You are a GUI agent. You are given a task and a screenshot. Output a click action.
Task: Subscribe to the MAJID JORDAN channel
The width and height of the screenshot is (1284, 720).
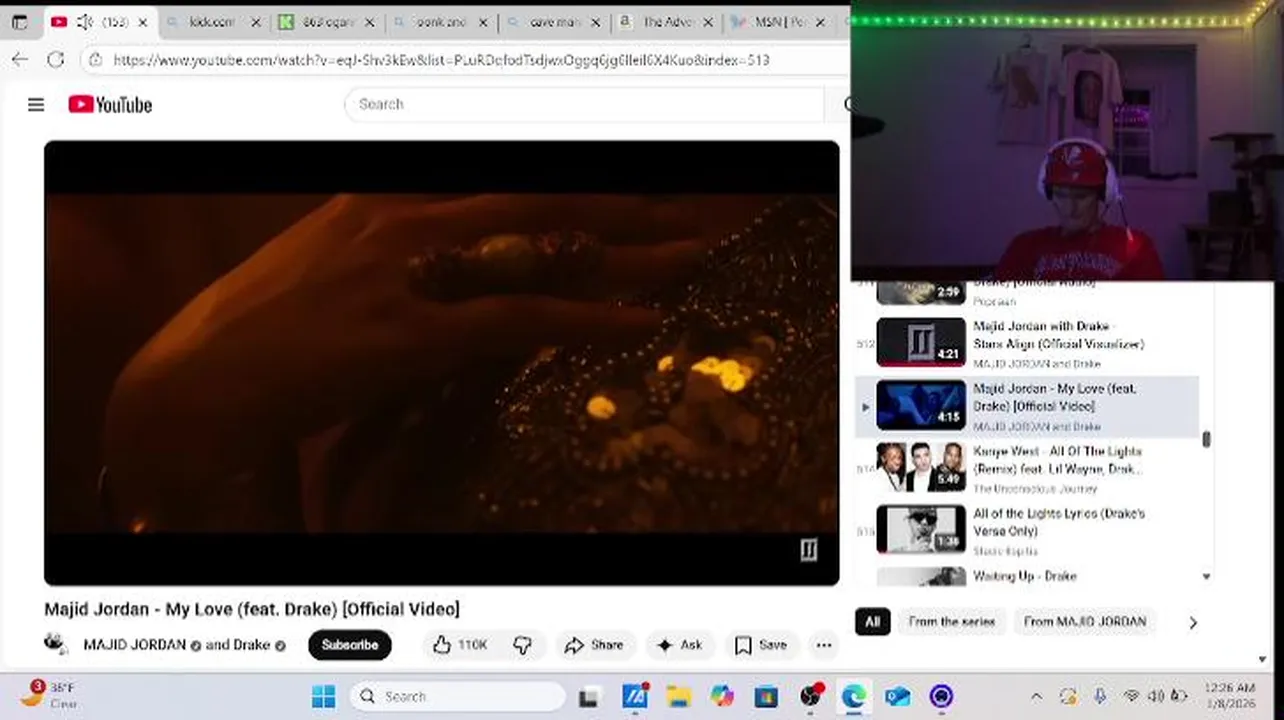350,645
